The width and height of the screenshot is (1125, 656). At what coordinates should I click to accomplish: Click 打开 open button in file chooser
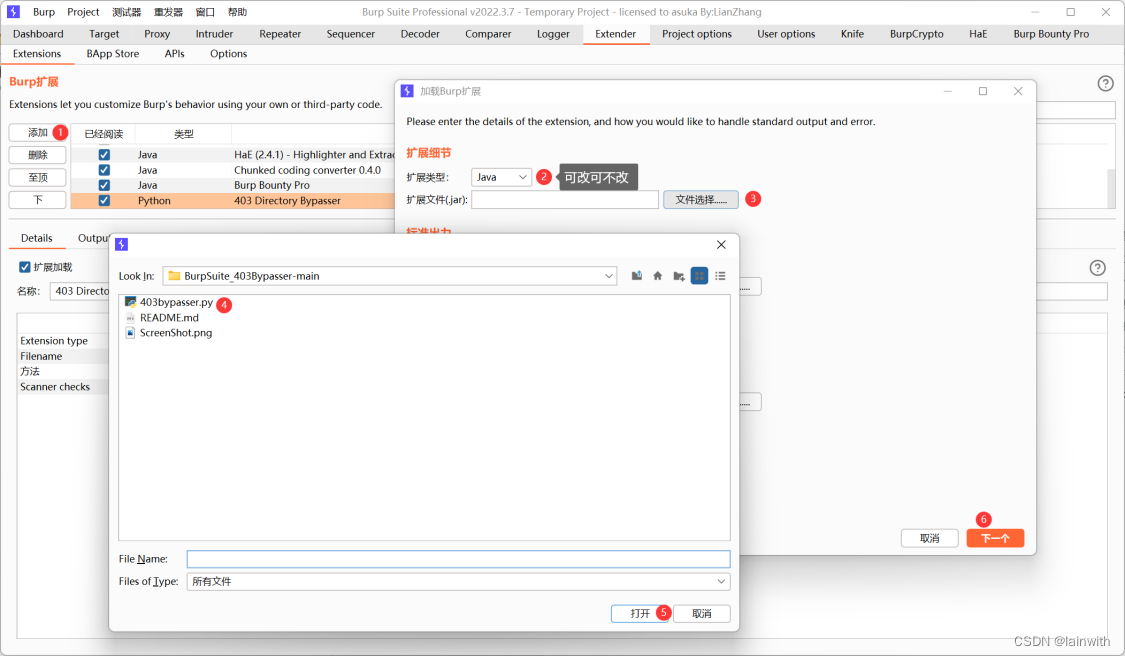[x=640, y=614]
